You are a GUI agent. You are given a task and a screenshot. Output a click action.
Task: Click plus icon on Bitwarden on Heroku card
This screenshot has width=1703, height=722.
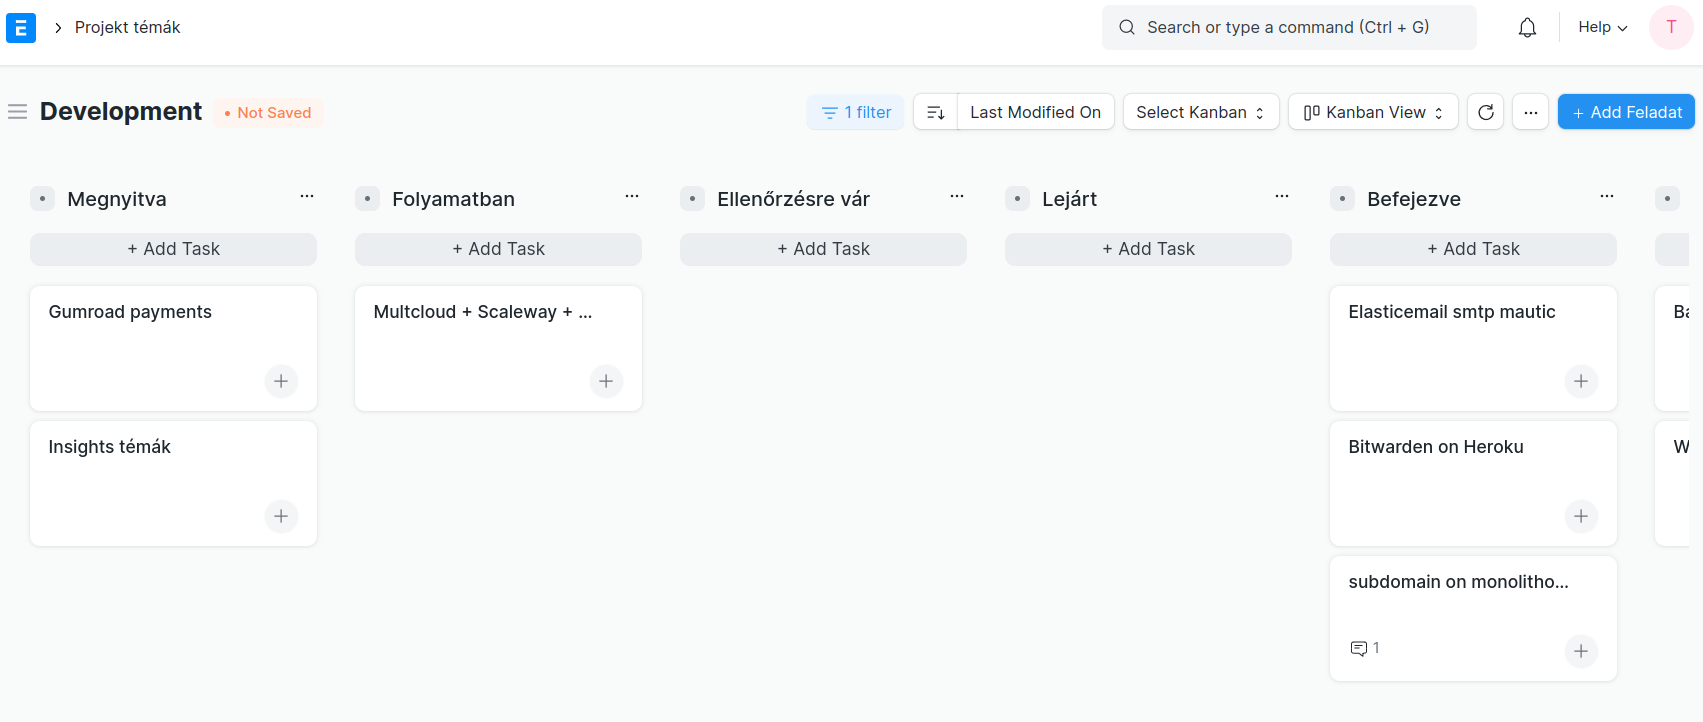tap(1580, 516)
